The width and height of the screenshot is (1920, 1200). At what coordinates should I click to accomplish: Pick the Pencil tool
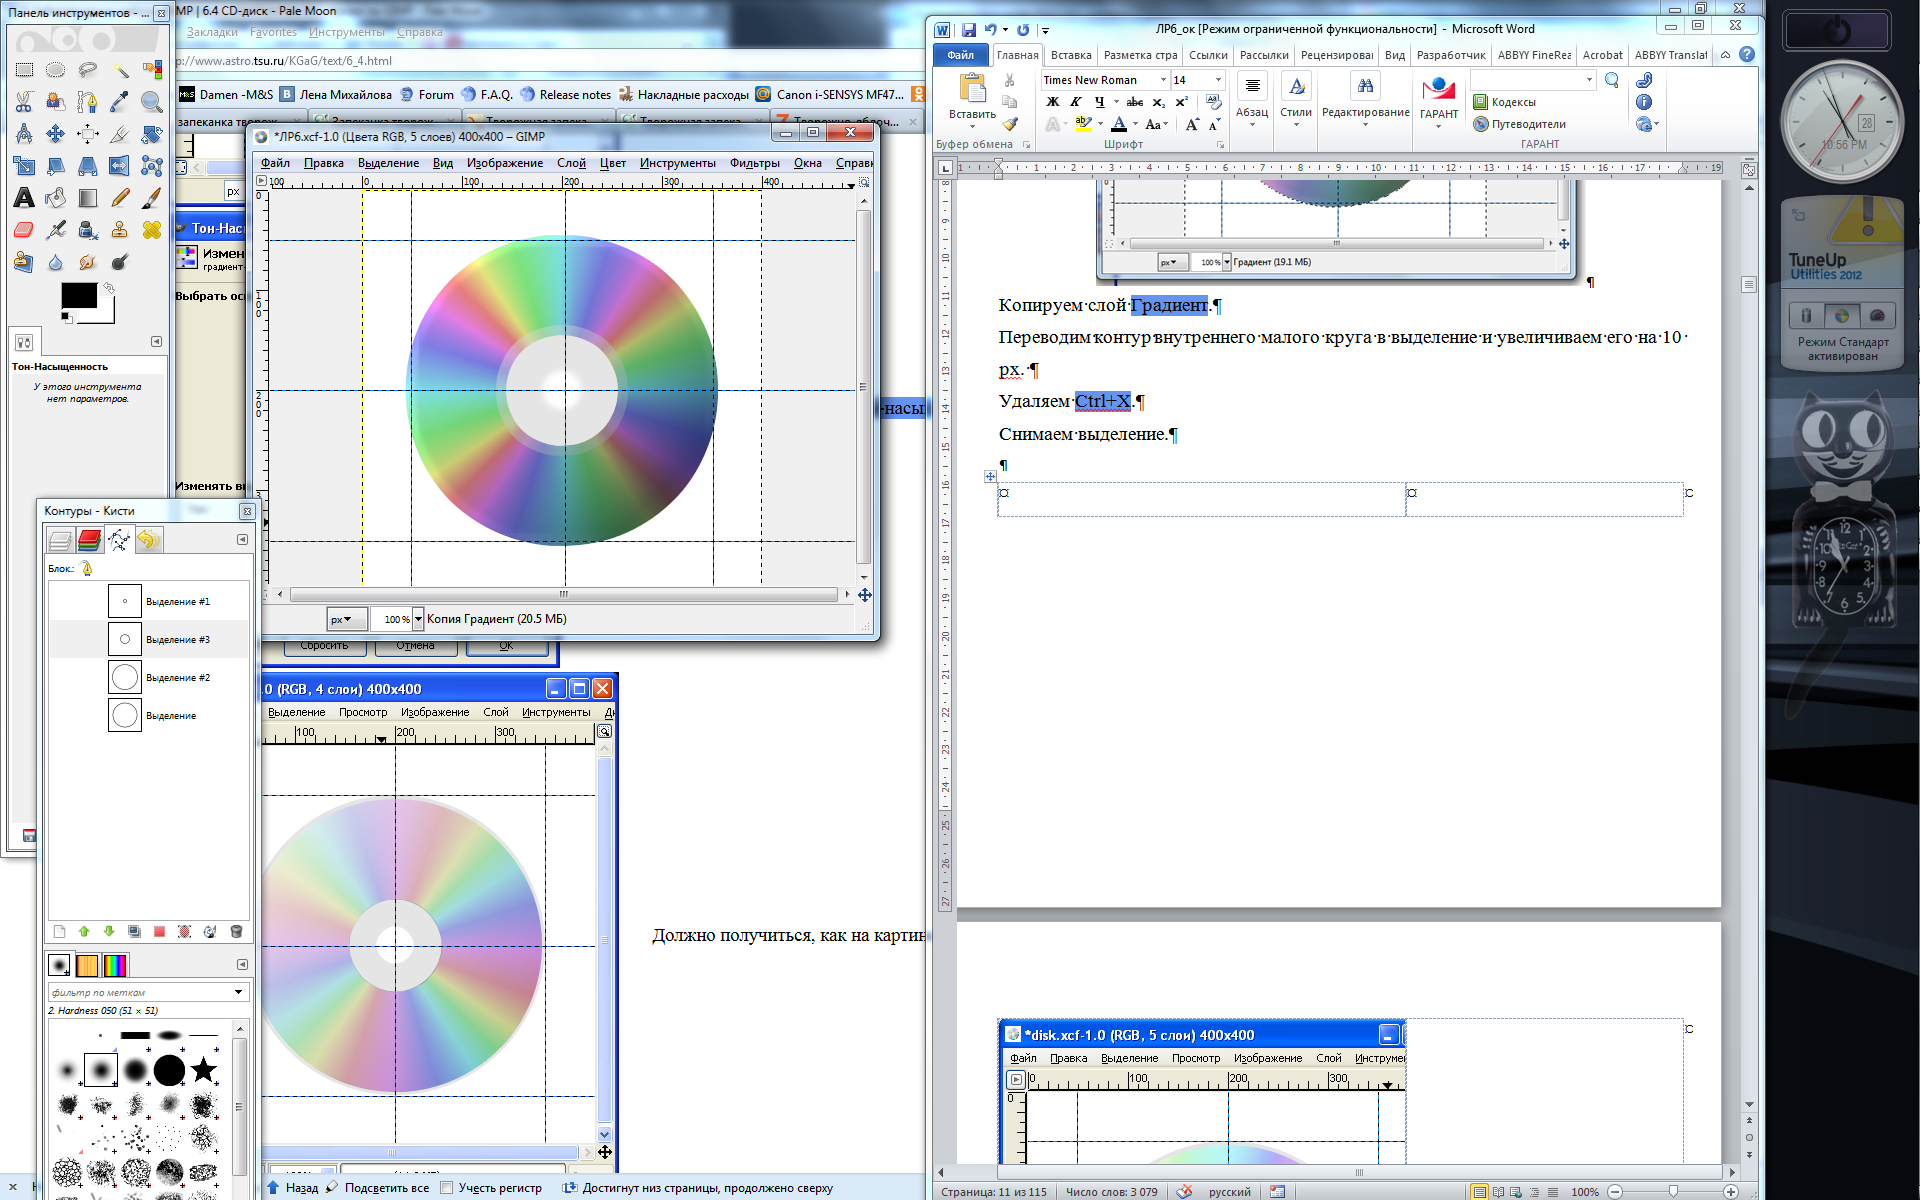click(120, 198)
